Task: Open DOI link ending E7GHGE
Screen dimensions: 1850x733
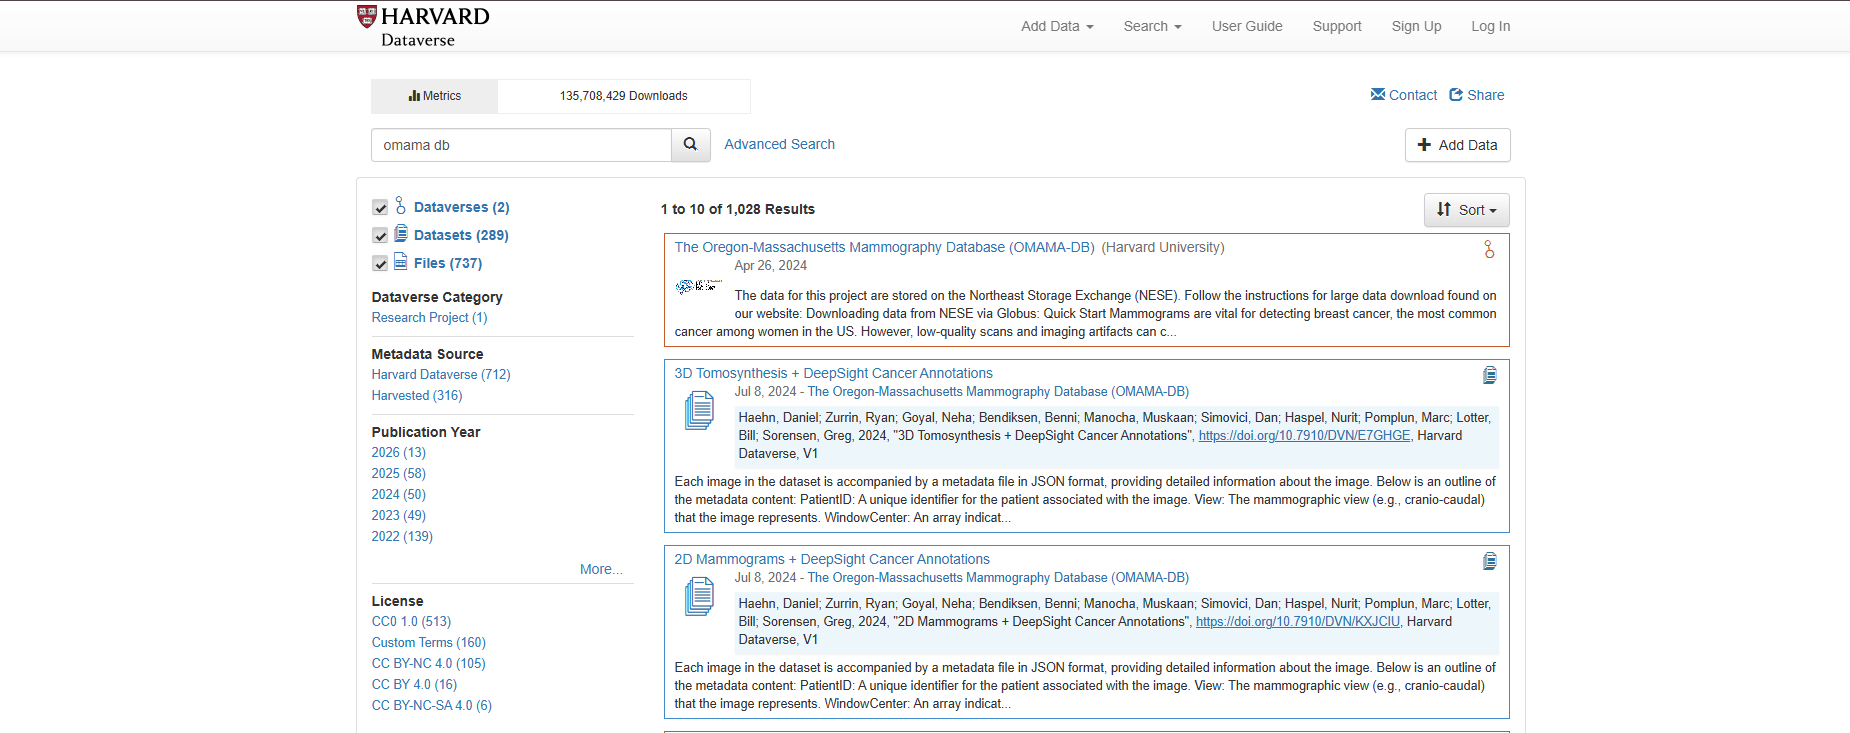Action: tap(1304, 436)
